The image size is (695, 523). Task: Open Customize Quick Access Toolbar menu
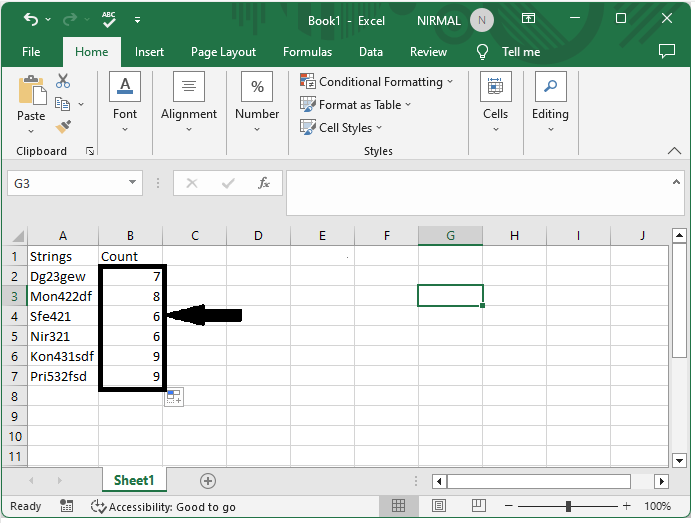pos(137,20)
